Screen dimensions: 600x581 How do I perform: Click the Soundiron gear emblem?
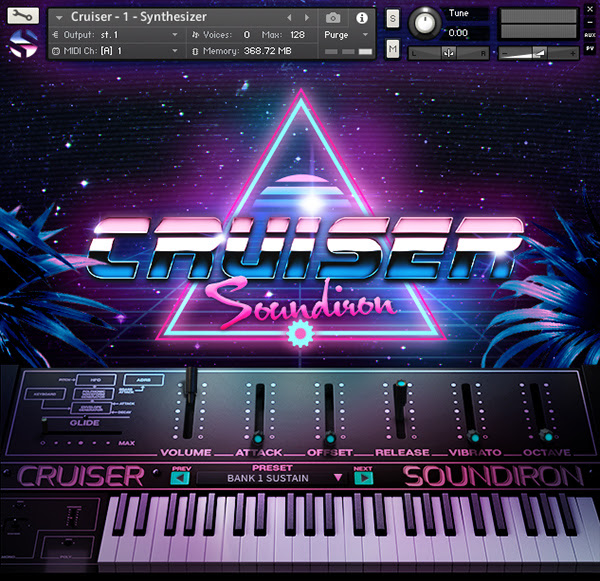pyautogui.click(x=300, y=333)
